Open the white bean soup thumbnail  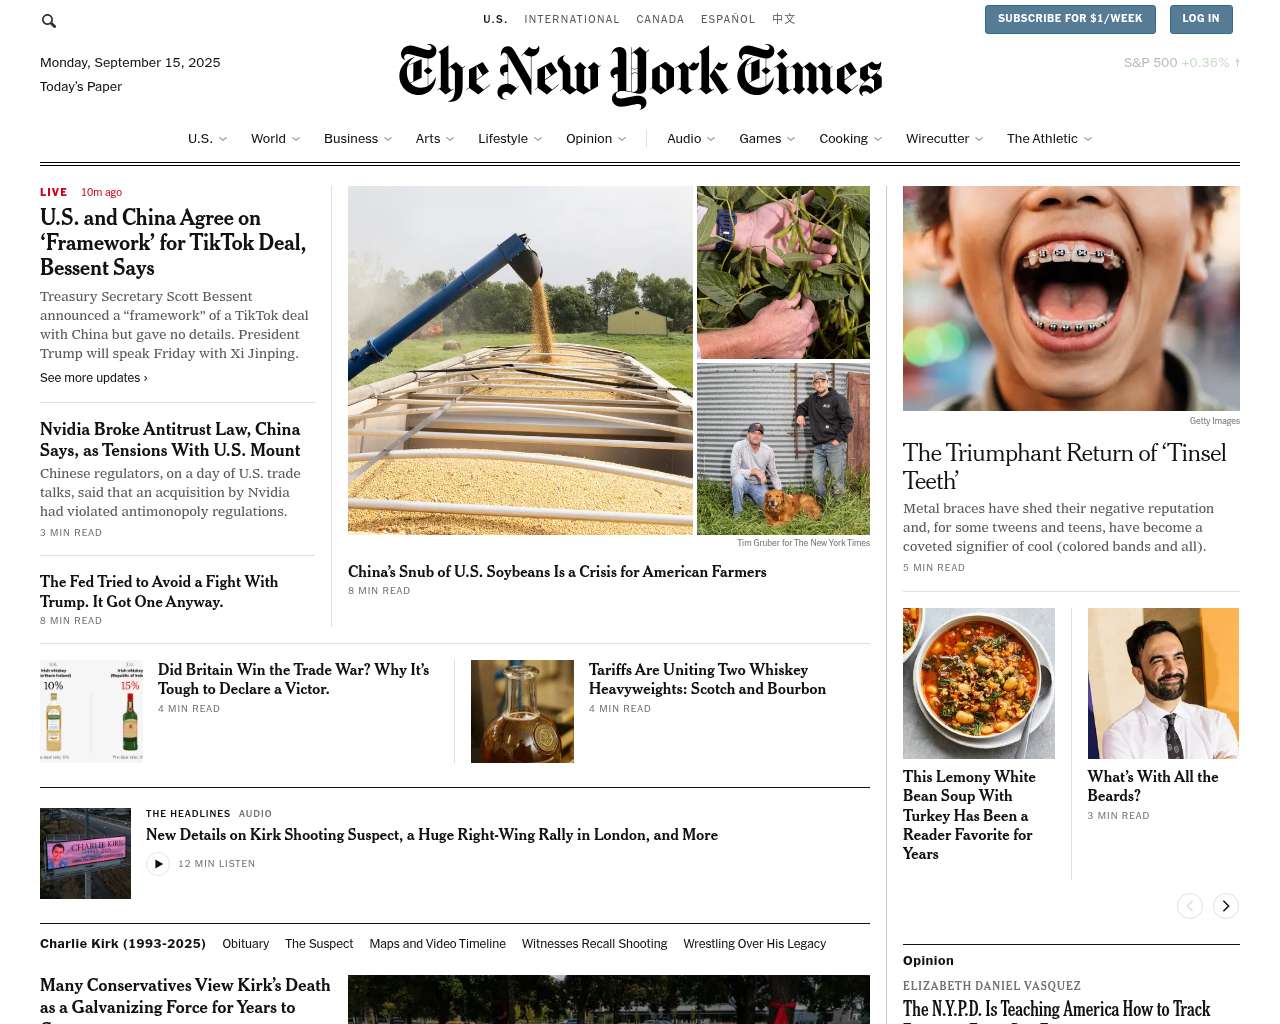[979, 683]
